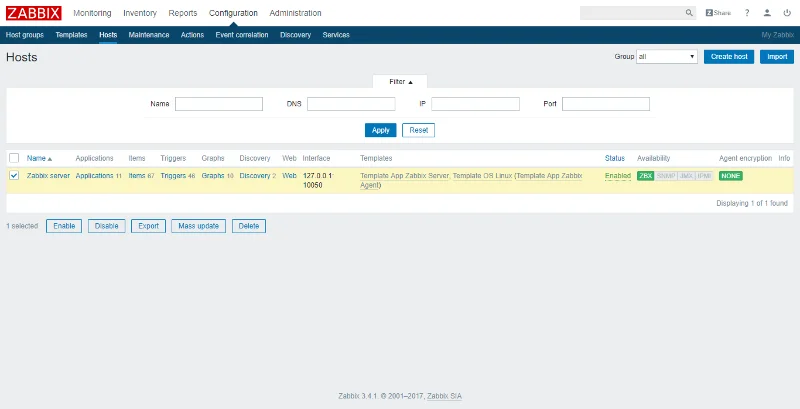Uncheck the Zabbix server row checkbox

14,175
